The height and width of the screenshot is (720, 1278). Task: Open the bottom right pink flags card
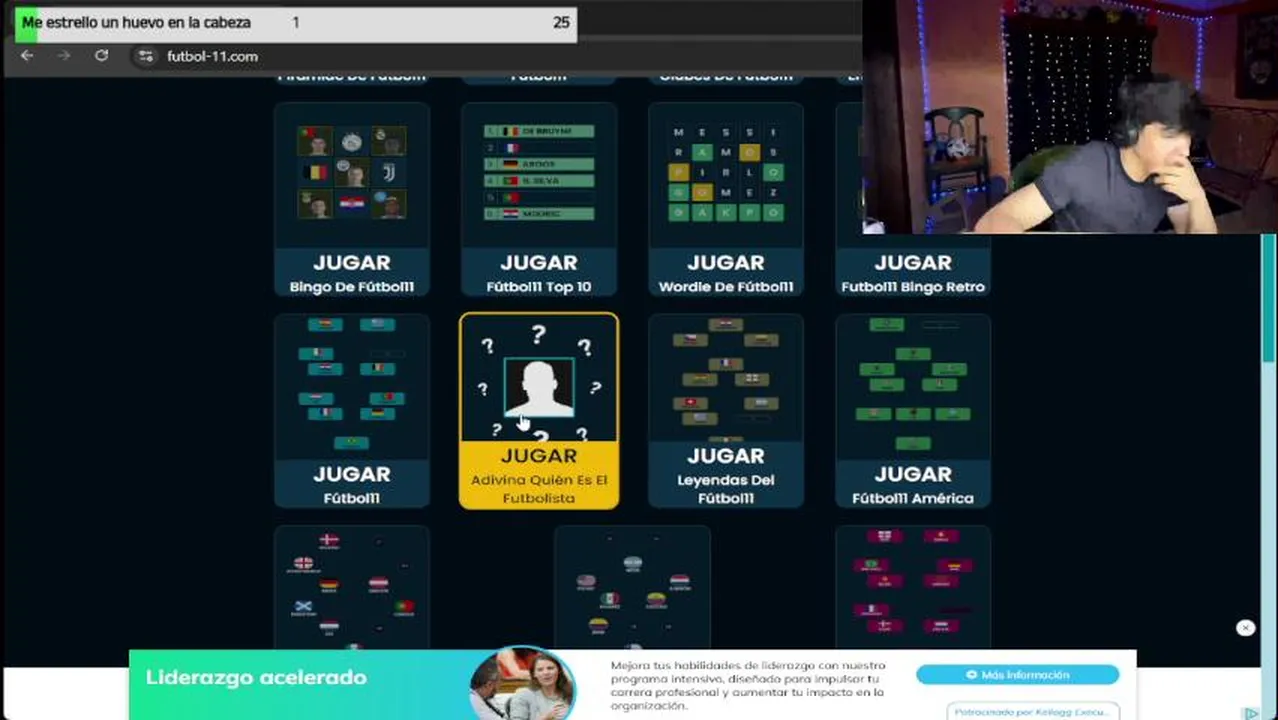[x=913, y=588]
